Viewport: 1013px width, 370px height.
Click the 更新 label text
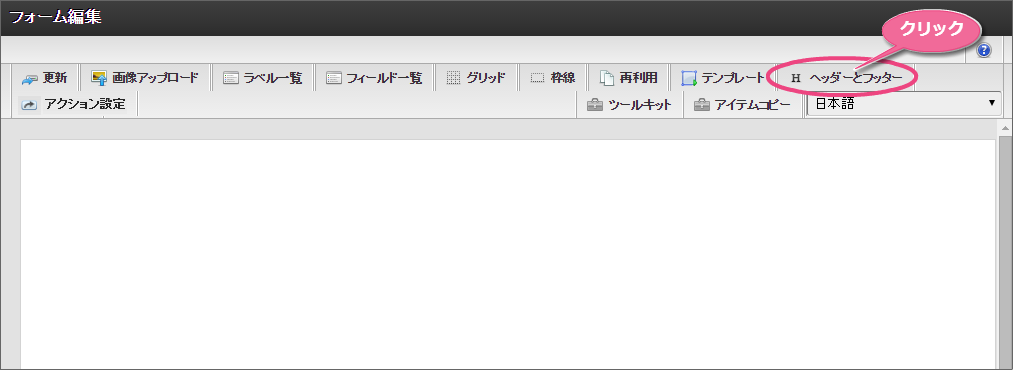pyautogui.click(x=55, y=78)
